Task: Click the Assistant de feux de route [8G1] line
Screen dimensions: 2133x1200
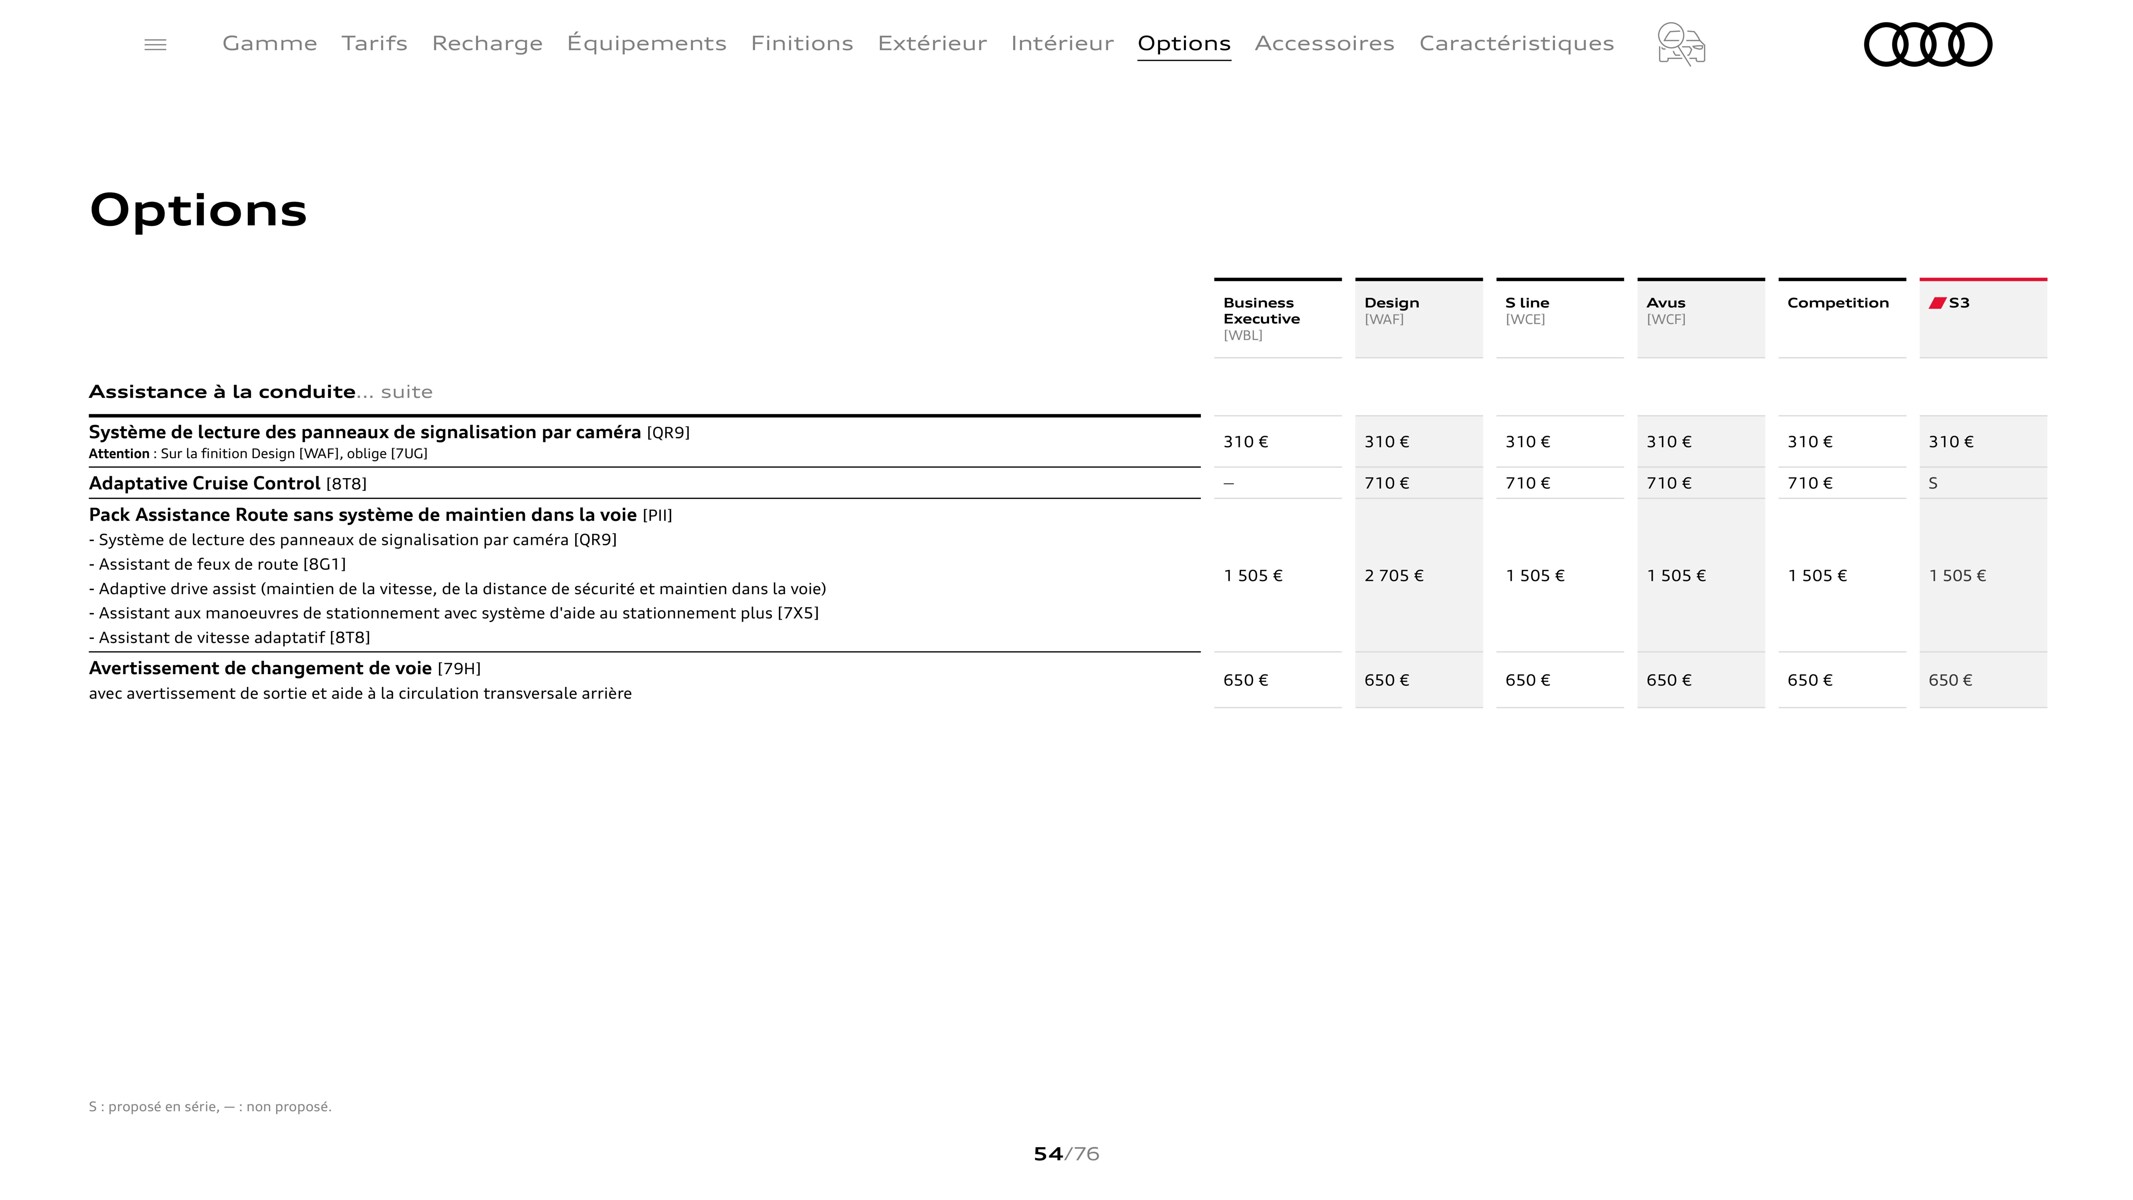Action: click(x=217, y=564)
